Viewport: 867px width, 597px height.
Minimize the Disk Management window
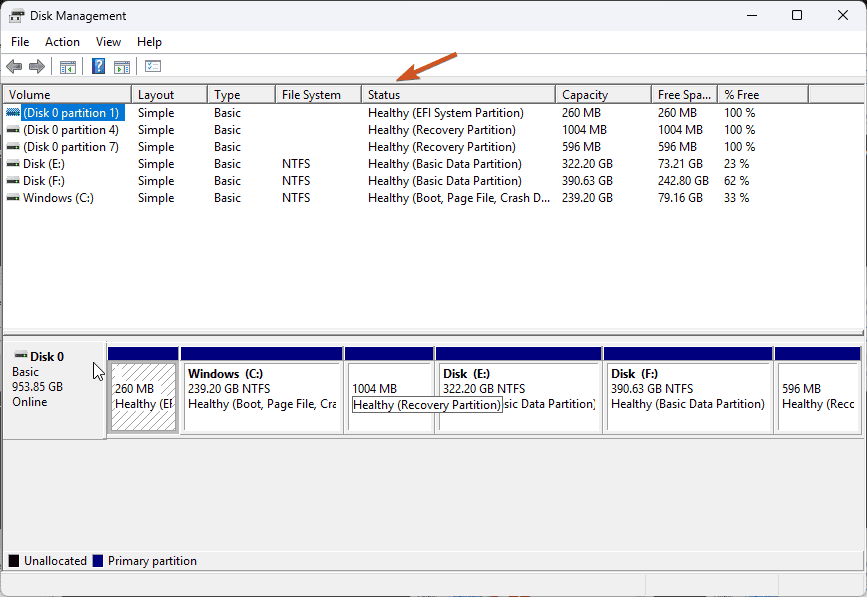pos(751,15)
